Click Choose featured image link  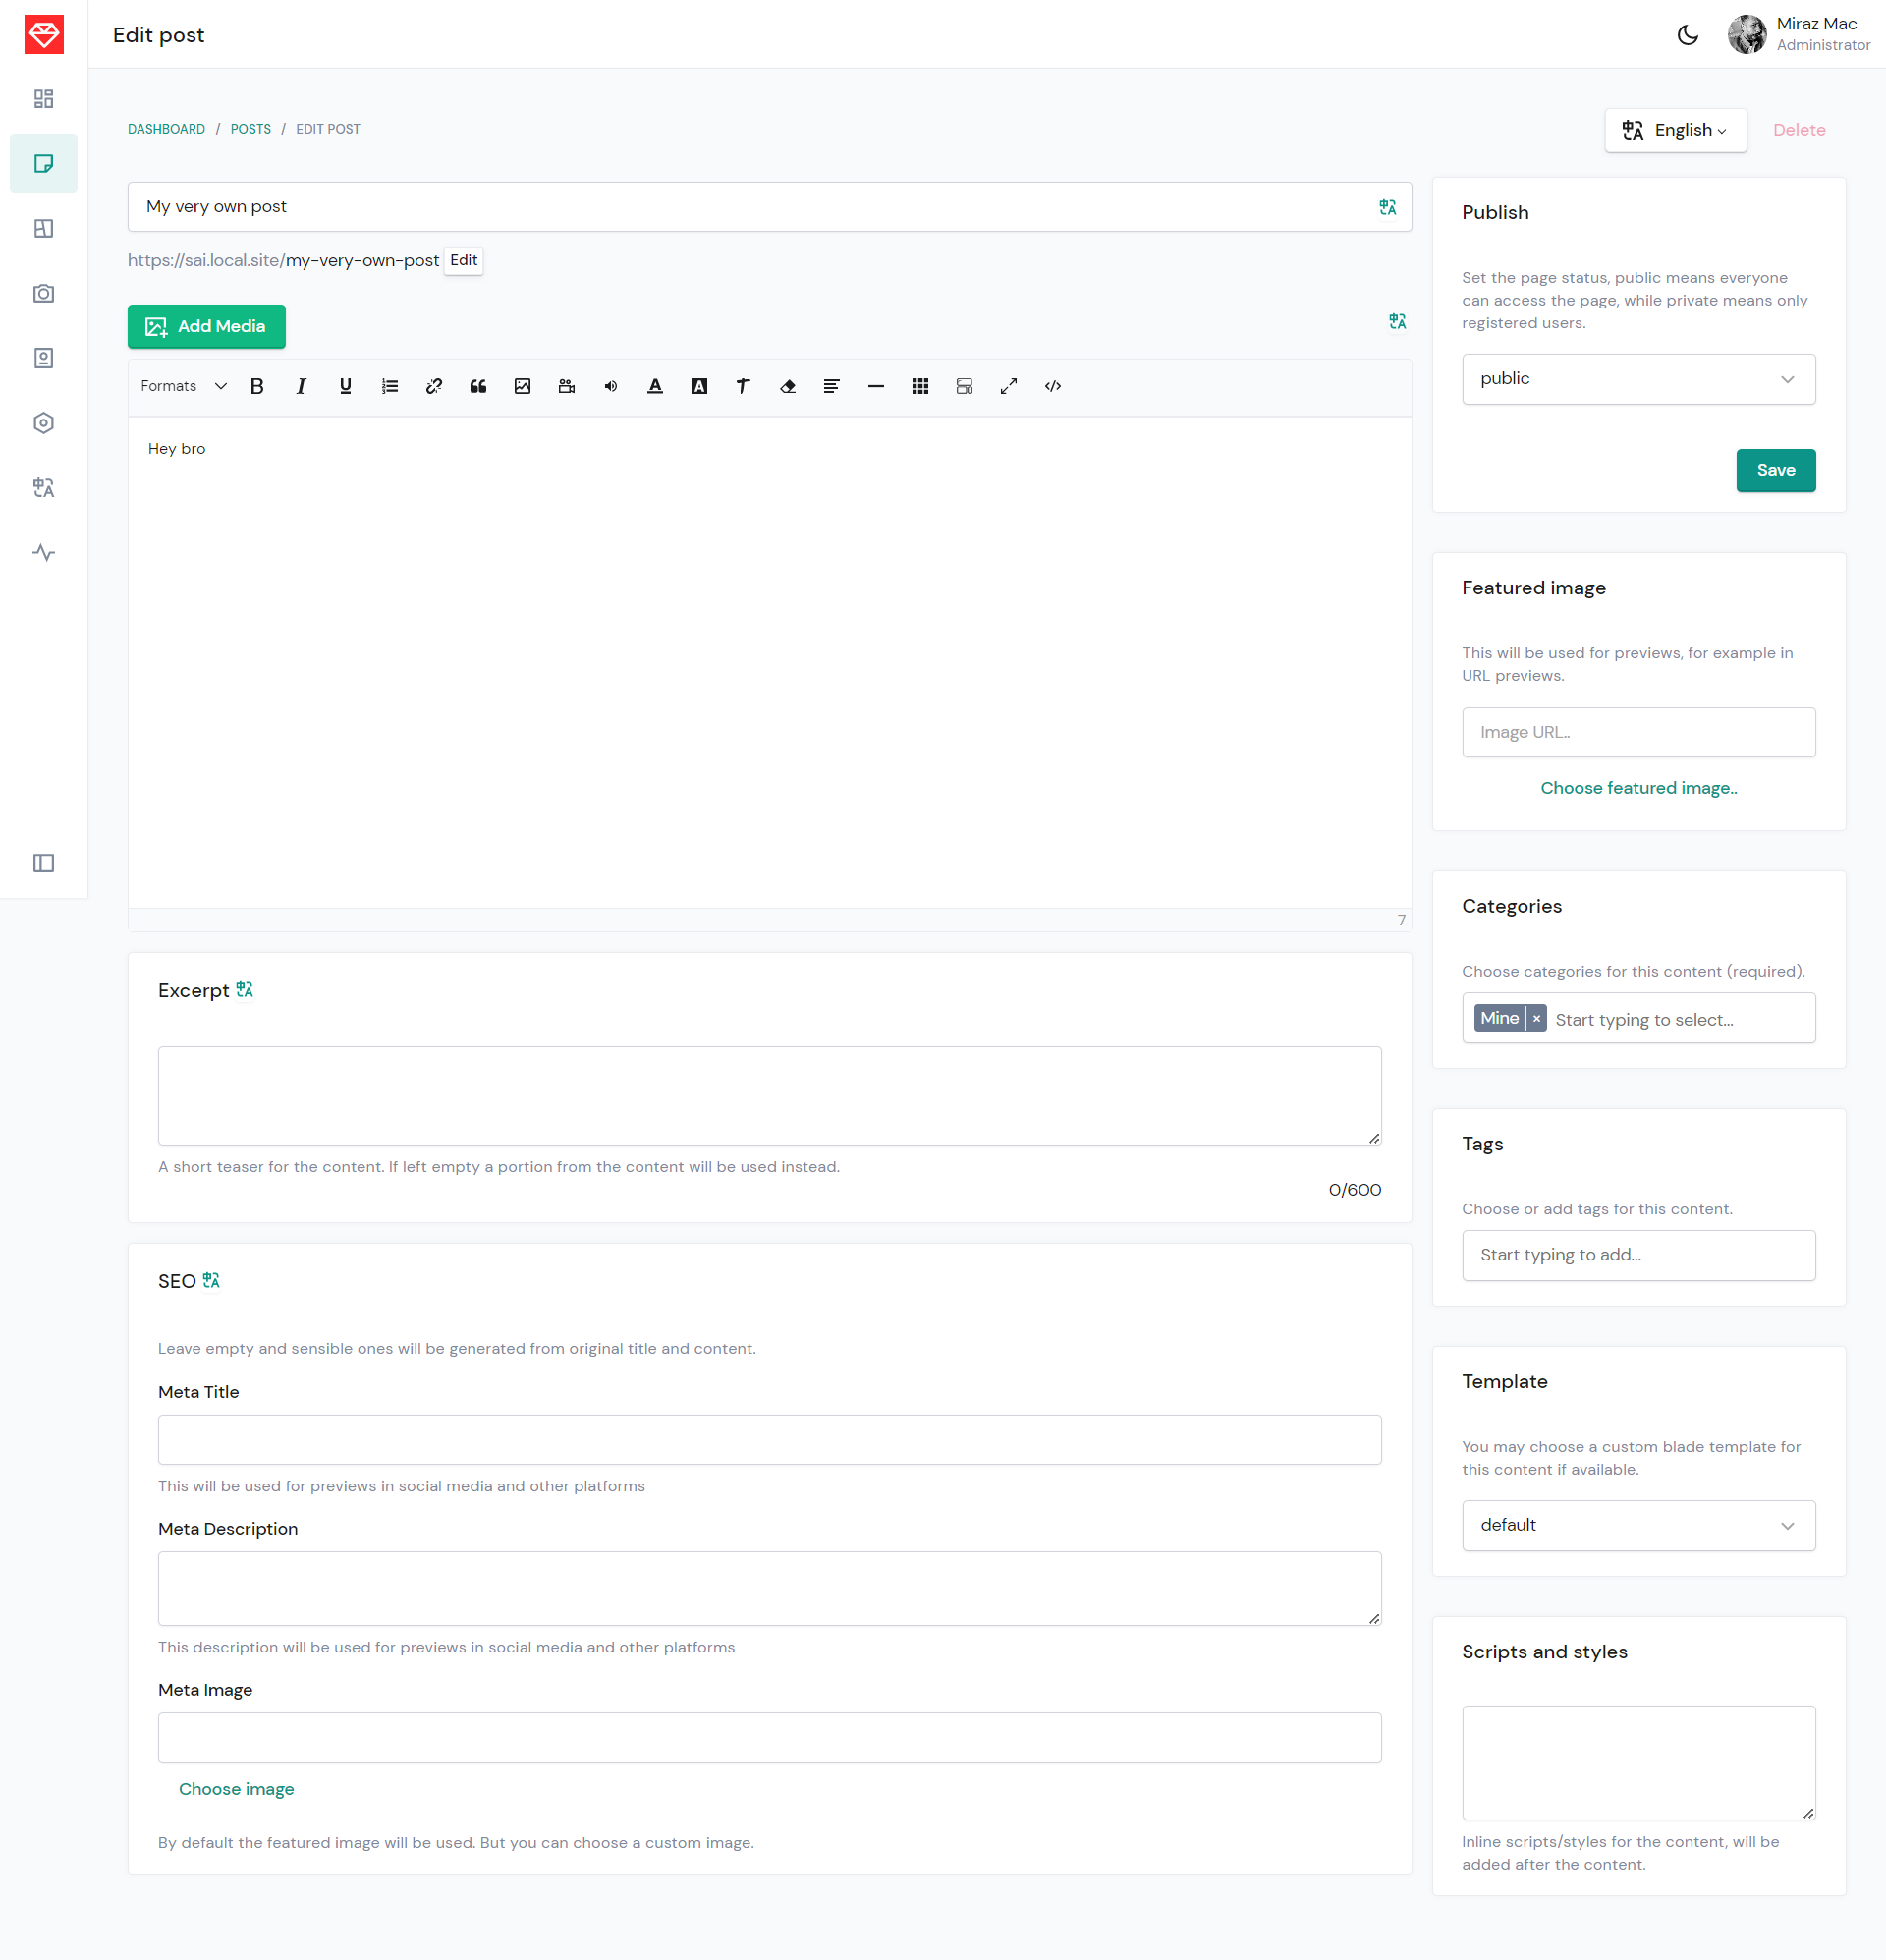pyautogui.click(x=1638, y=789)
